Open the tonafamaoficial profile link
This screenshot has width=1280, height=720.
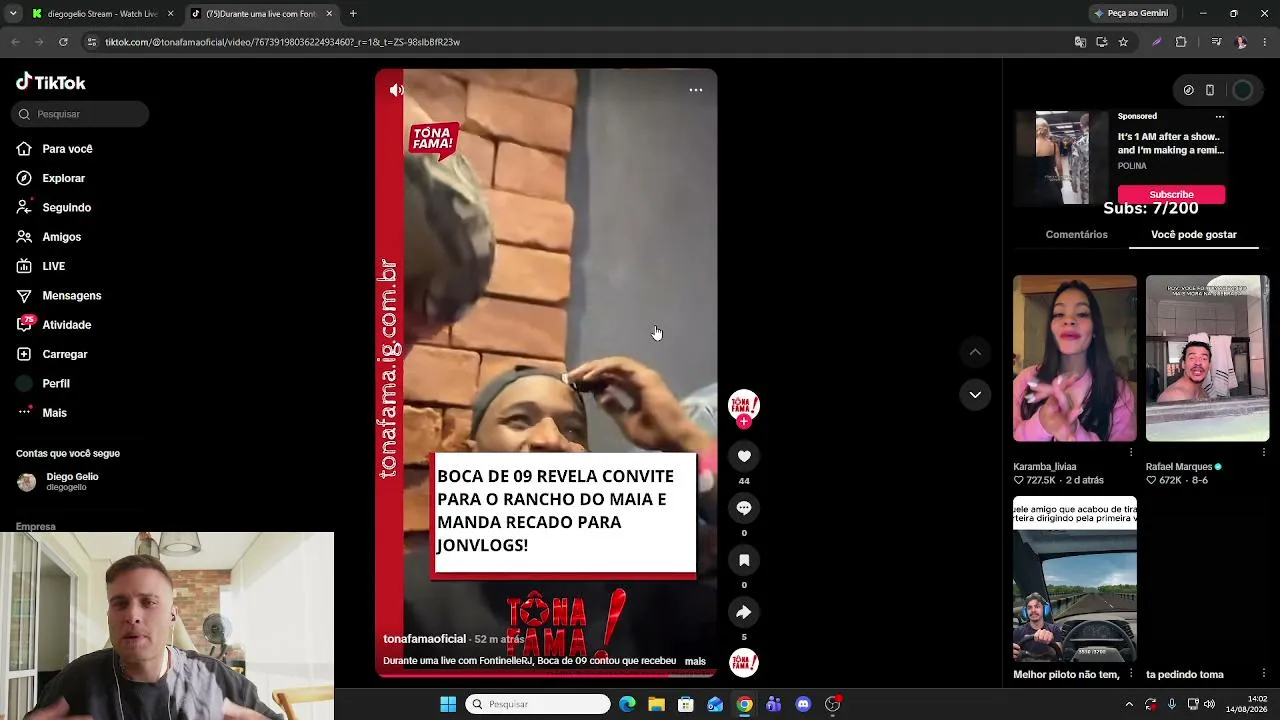pyautogui.click(x=424, y=639)
